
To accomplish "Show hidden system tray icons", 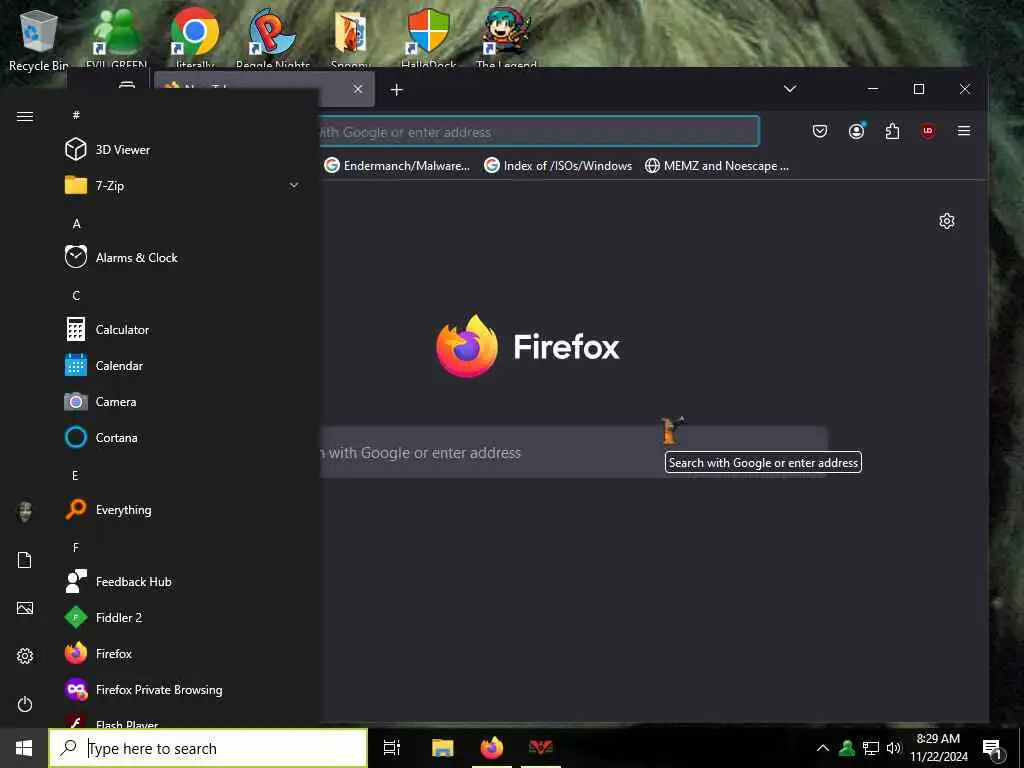I will [823, 748].
